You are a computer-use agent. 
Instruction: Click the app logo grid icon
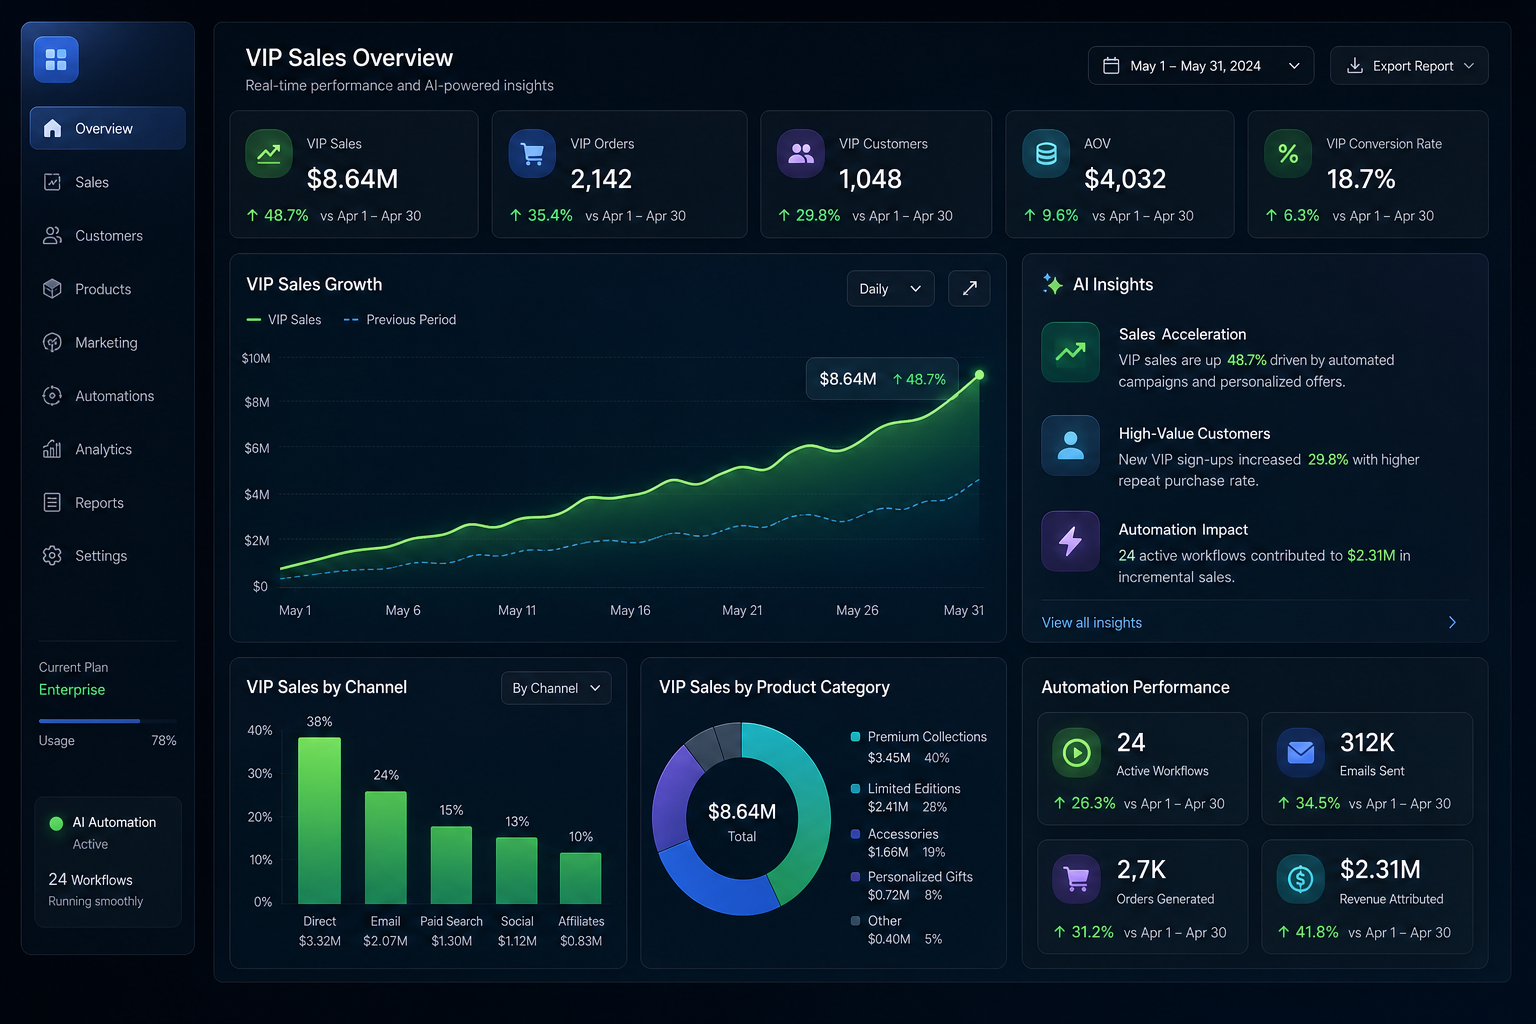click(x=56, y=60)
